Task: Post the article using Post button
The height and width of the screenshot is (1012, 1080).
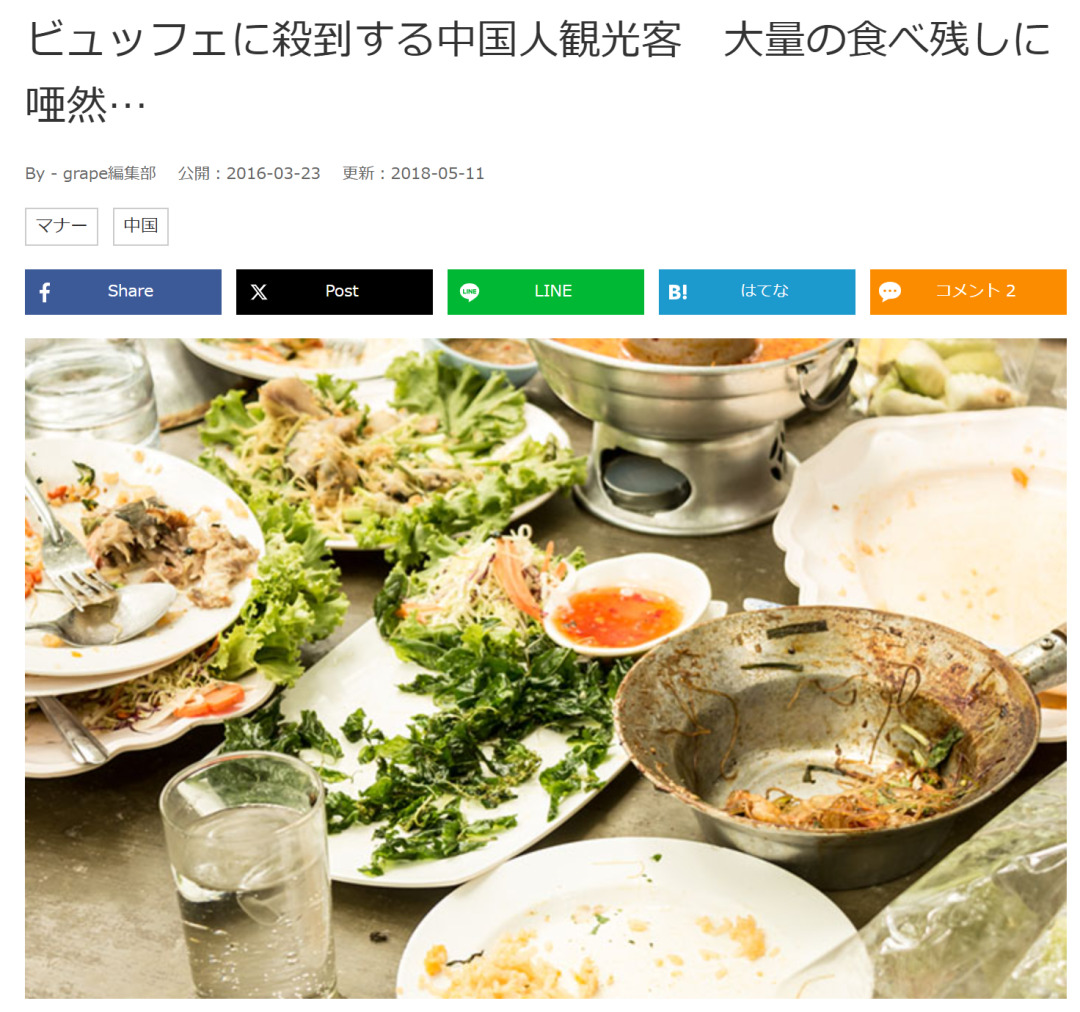Action: (335, 292)
